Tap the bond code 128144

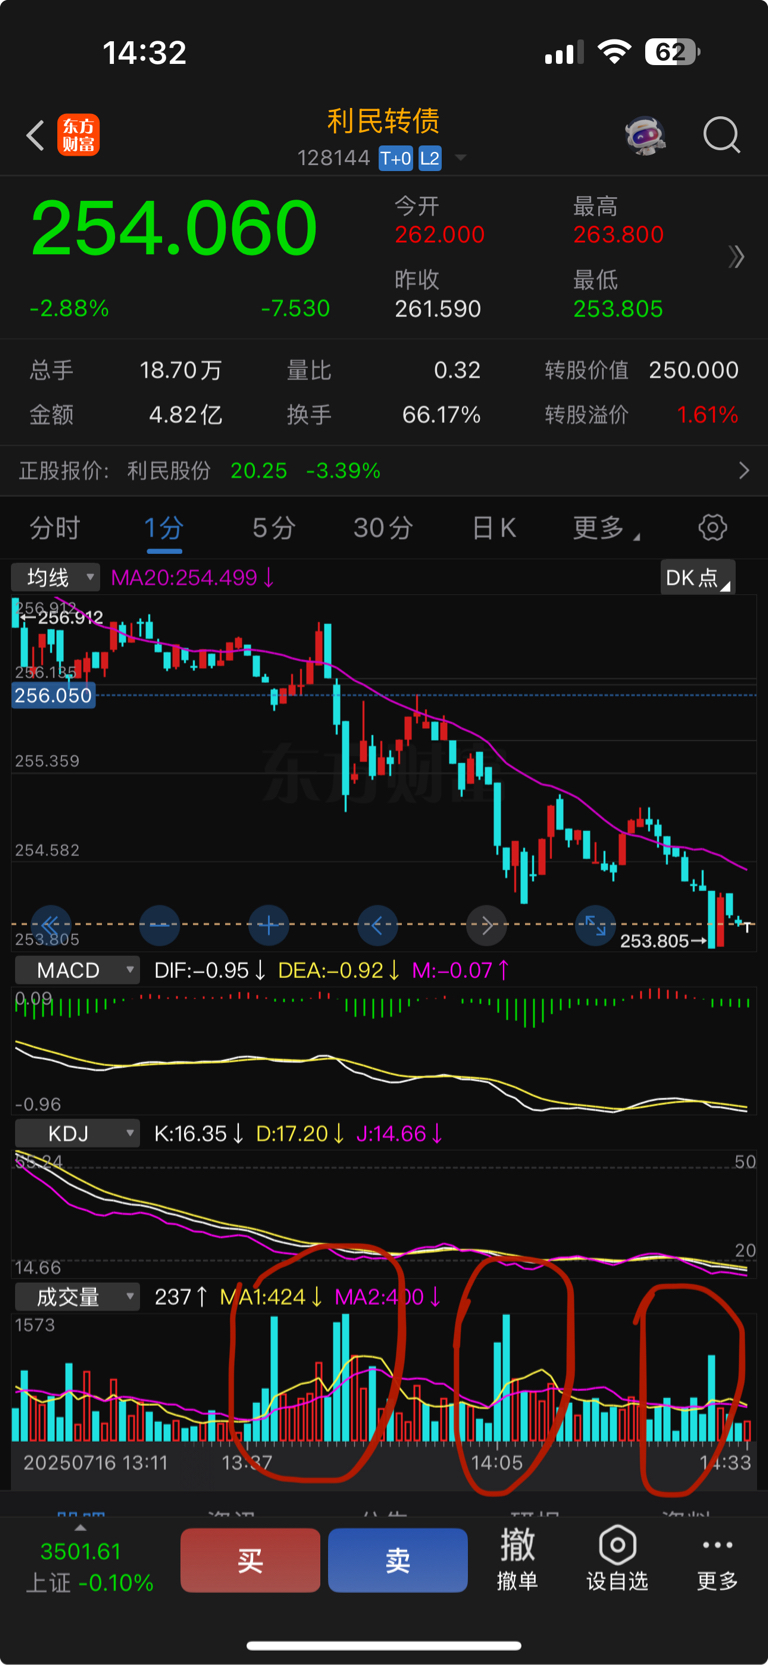pos(334,158)
